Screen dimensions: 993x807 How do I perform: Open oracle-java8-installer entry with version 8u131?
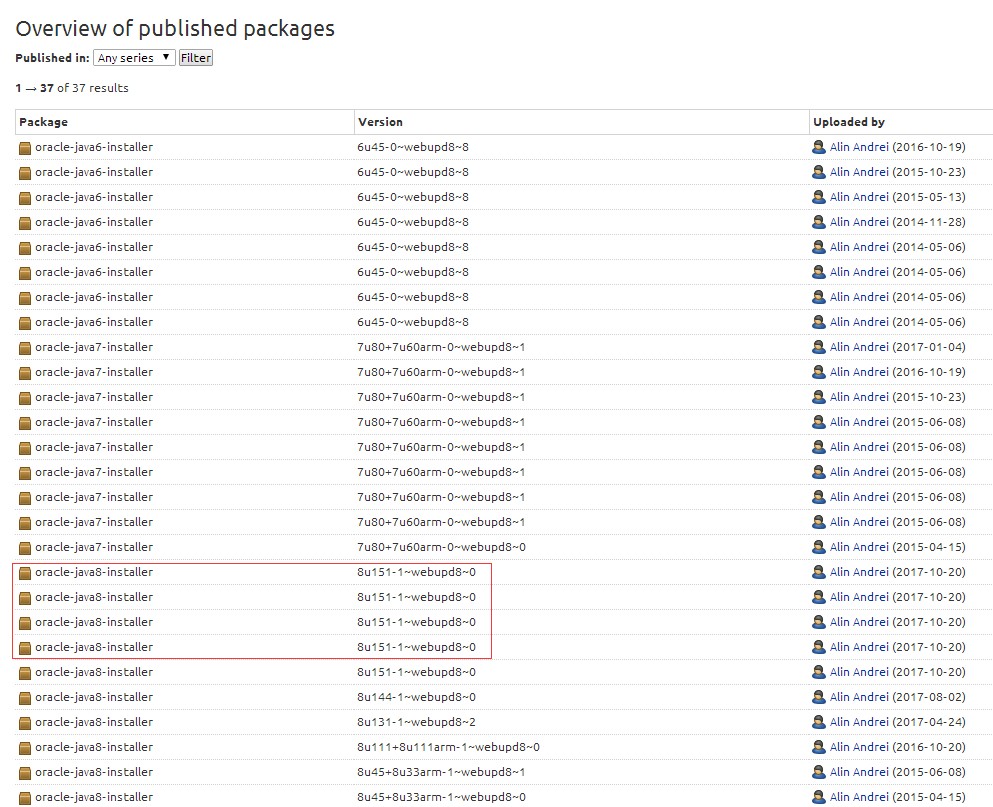pyautogui.click(x=94, y=722)
